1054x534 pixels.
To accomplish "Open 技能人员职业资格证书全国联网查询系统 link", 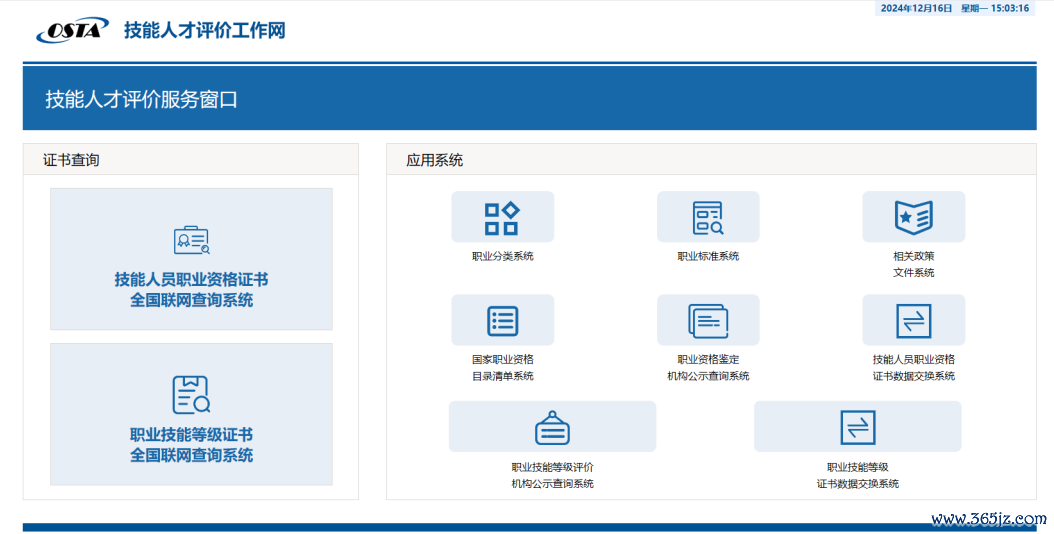I will [192, 290].
